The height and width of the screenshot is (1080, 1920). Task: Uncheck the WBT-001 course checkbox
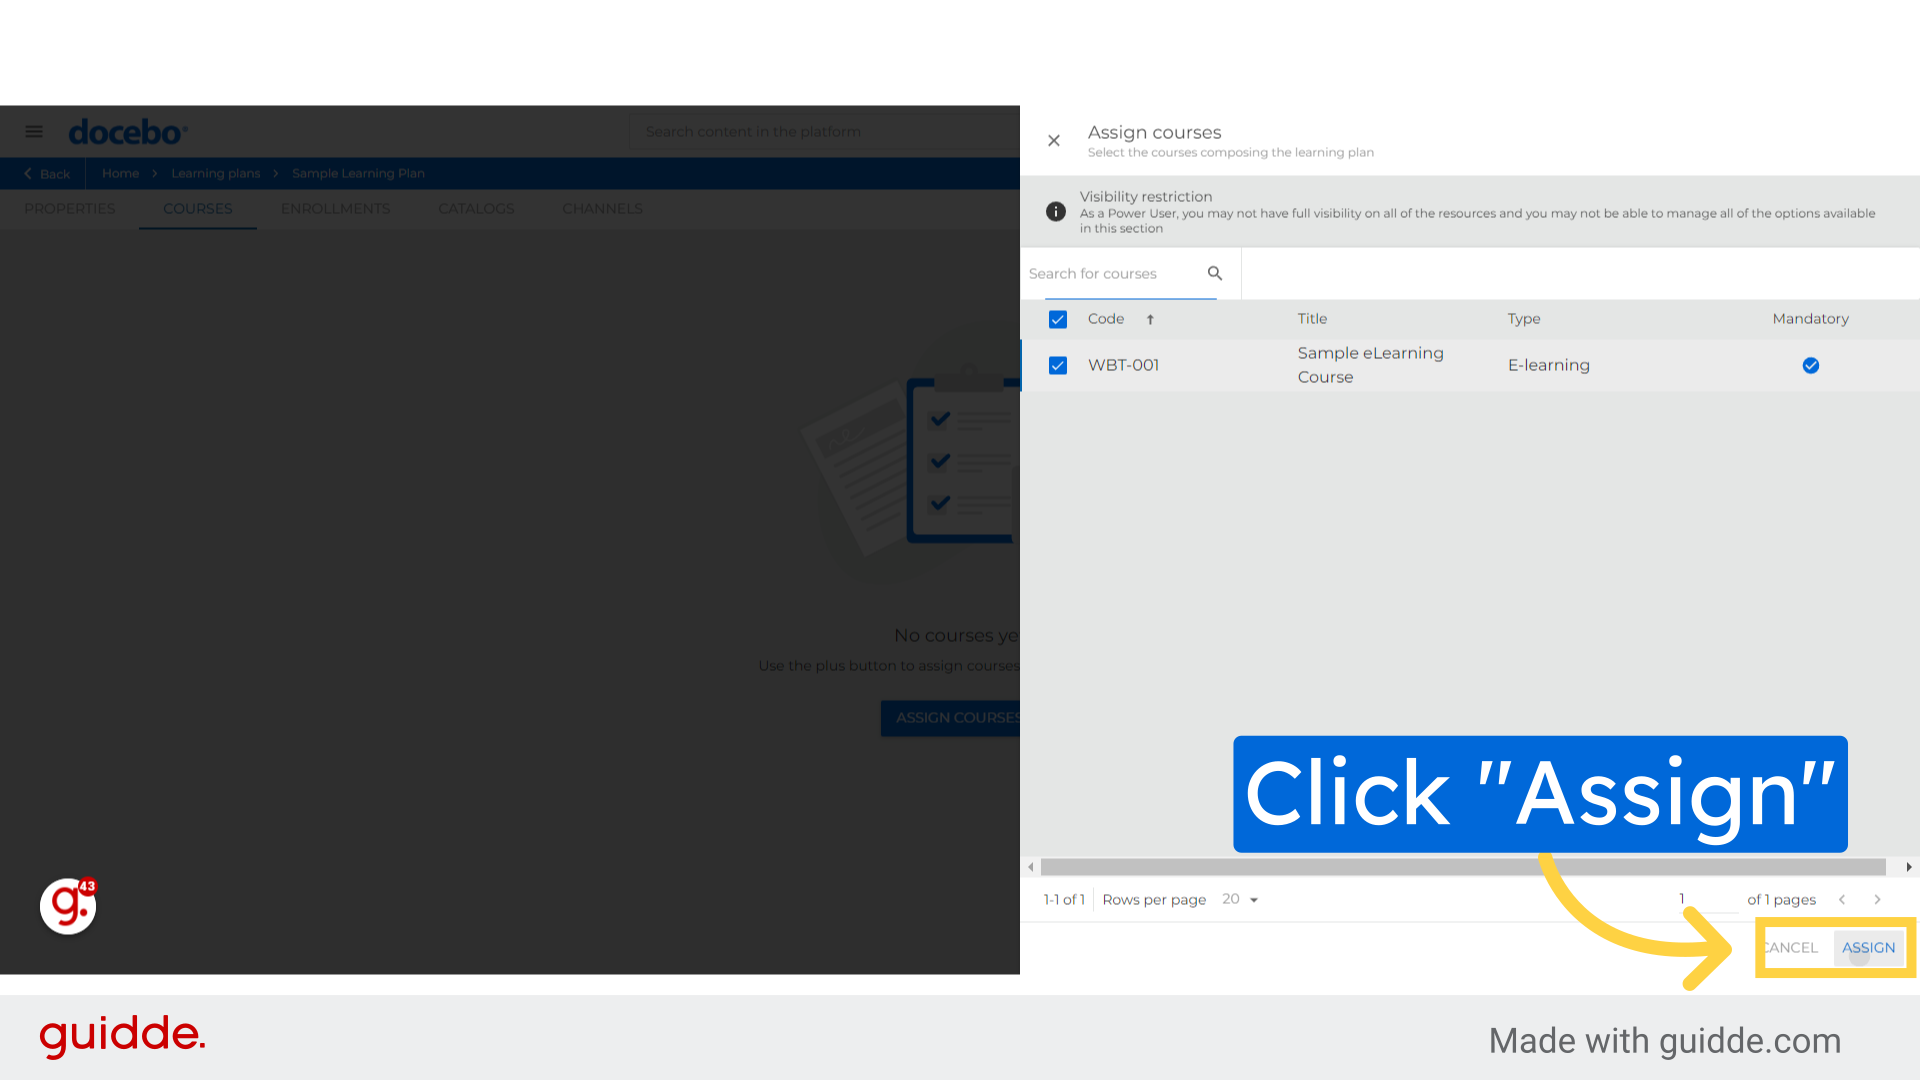tap(1057, 365)
